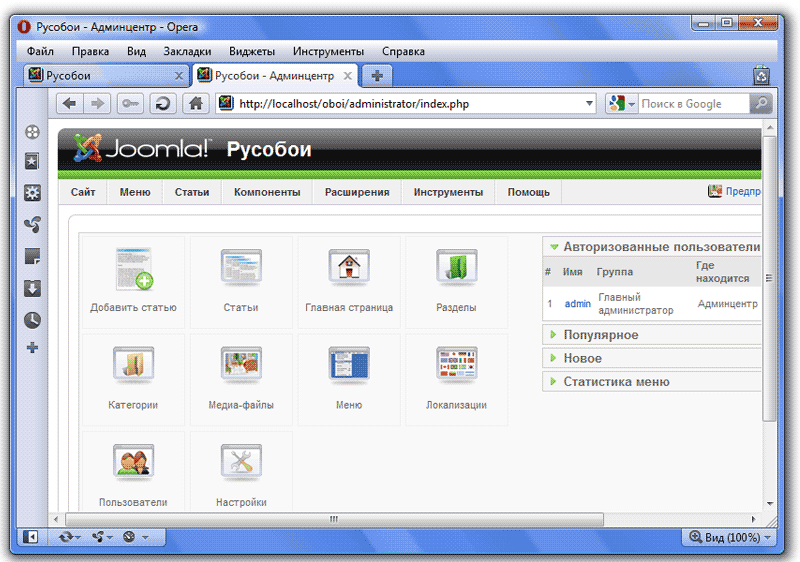Click the browser Home button
Viewport: 800px width, 562px height.
196,103
